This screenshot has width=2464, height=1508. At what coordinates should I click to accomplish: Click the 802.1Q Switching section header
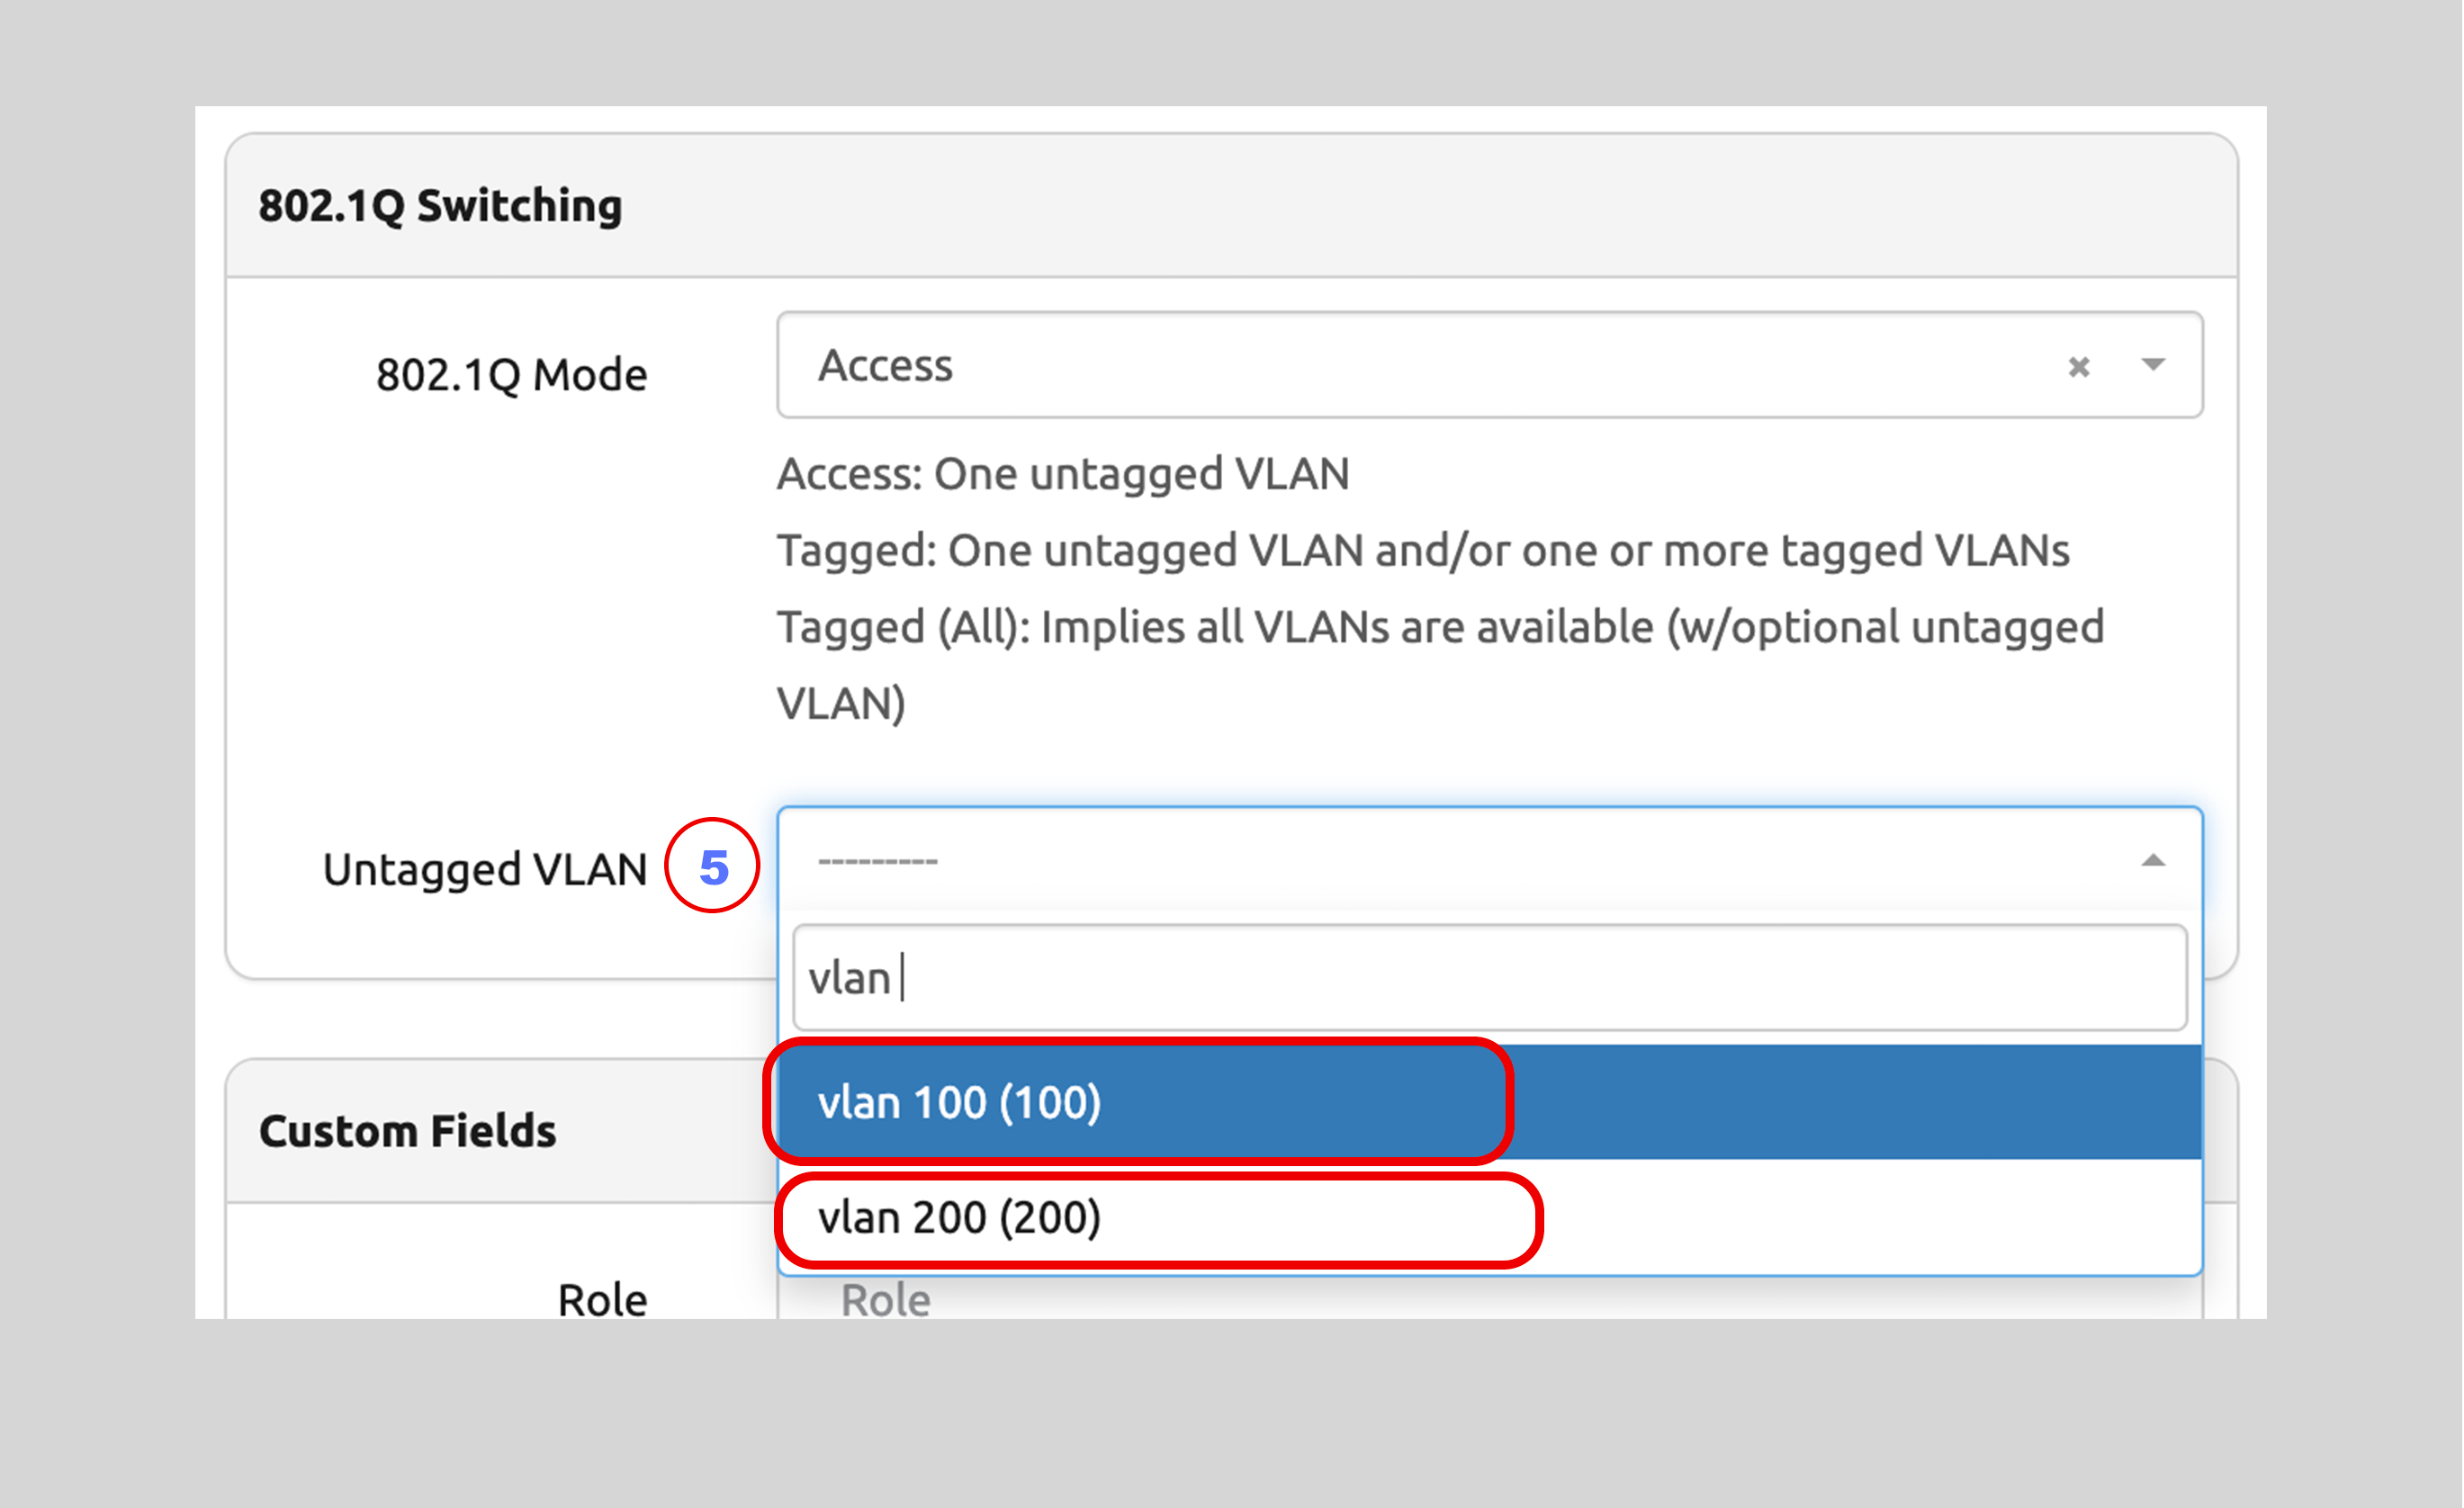coord(440,205)
